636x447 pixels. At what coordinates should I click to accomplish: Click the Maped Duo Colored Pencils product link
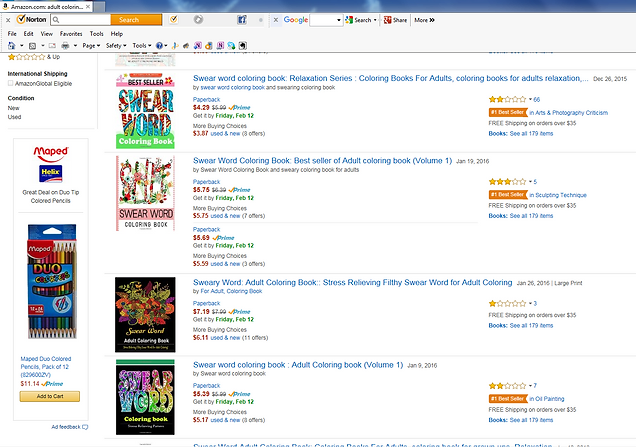[x=46, y=367]
